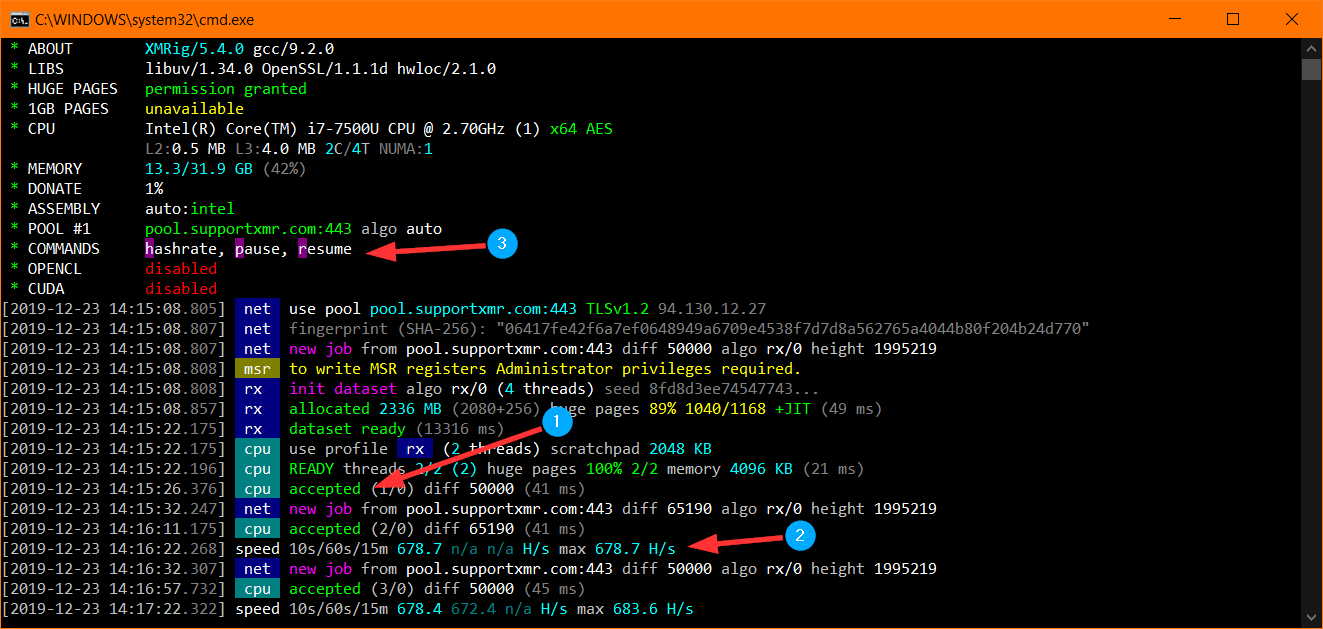Click the IP address 94.130.12.27
The image size is (1323, 629).
tap(712, 308)
